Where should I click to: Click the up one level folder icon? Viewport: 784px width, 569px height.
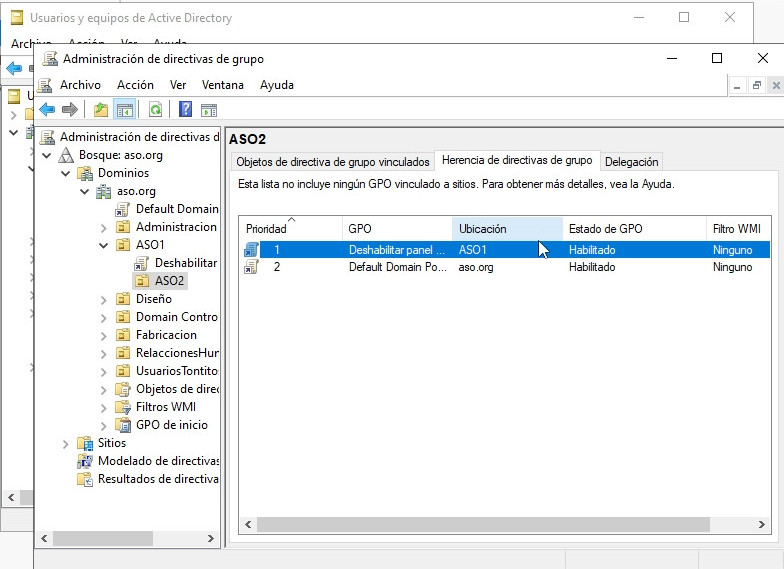[101, 110]
